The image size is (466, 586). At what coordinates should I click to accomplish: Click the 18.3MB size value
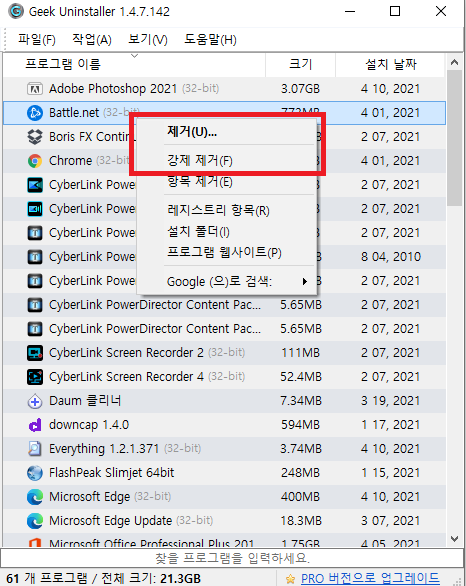301,521
